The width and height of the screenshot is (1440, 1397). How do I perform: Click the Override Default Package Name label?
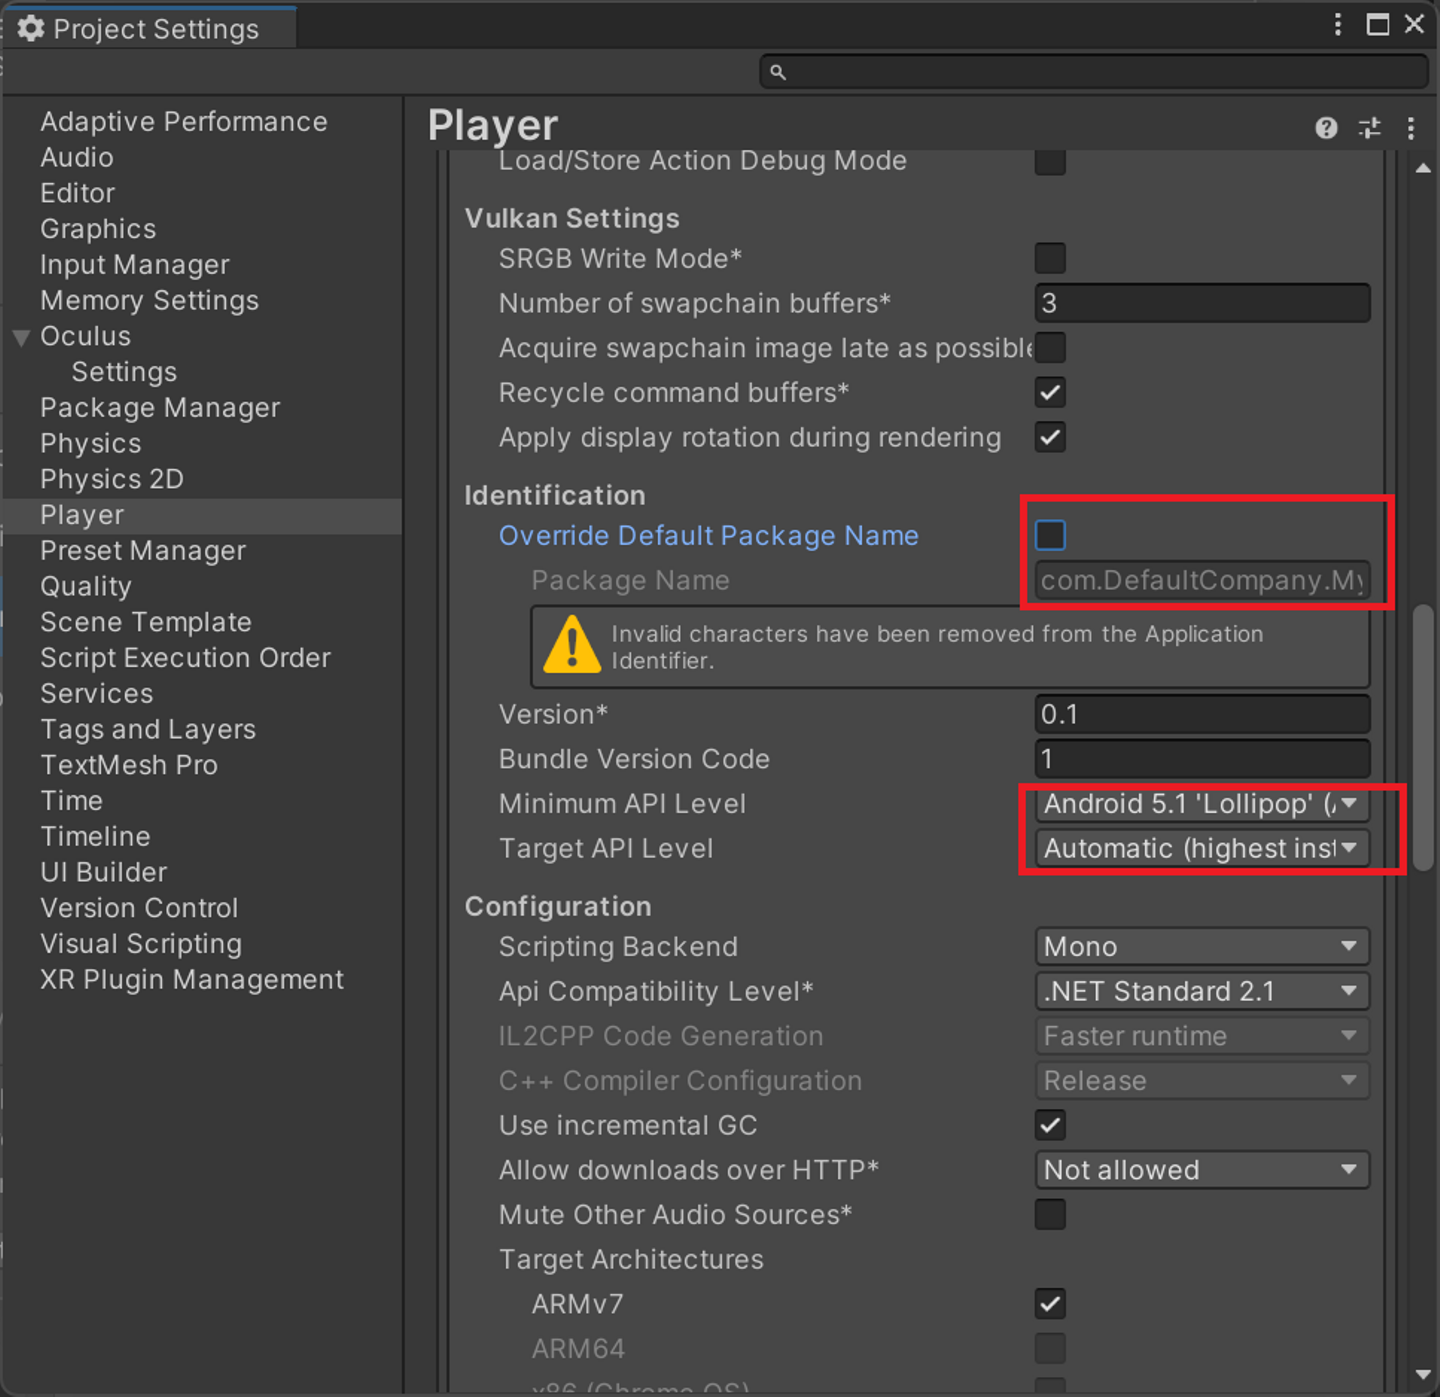click(x=708, y=536)
